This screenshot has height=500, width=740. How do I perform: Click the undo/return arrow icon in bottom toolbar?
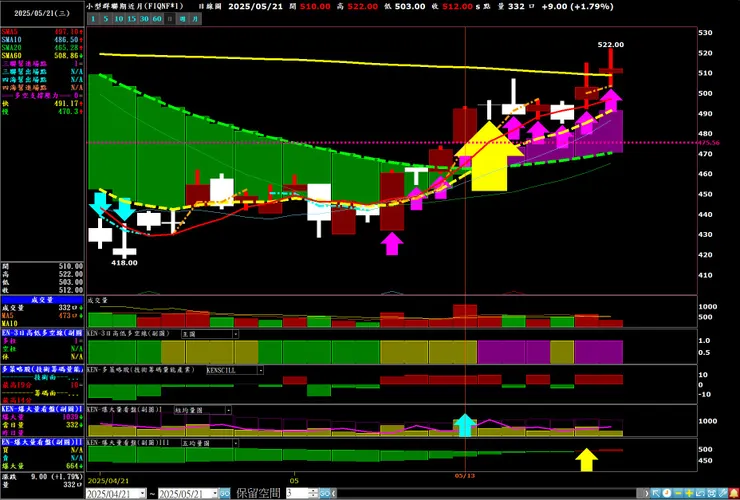pos(700,493)
